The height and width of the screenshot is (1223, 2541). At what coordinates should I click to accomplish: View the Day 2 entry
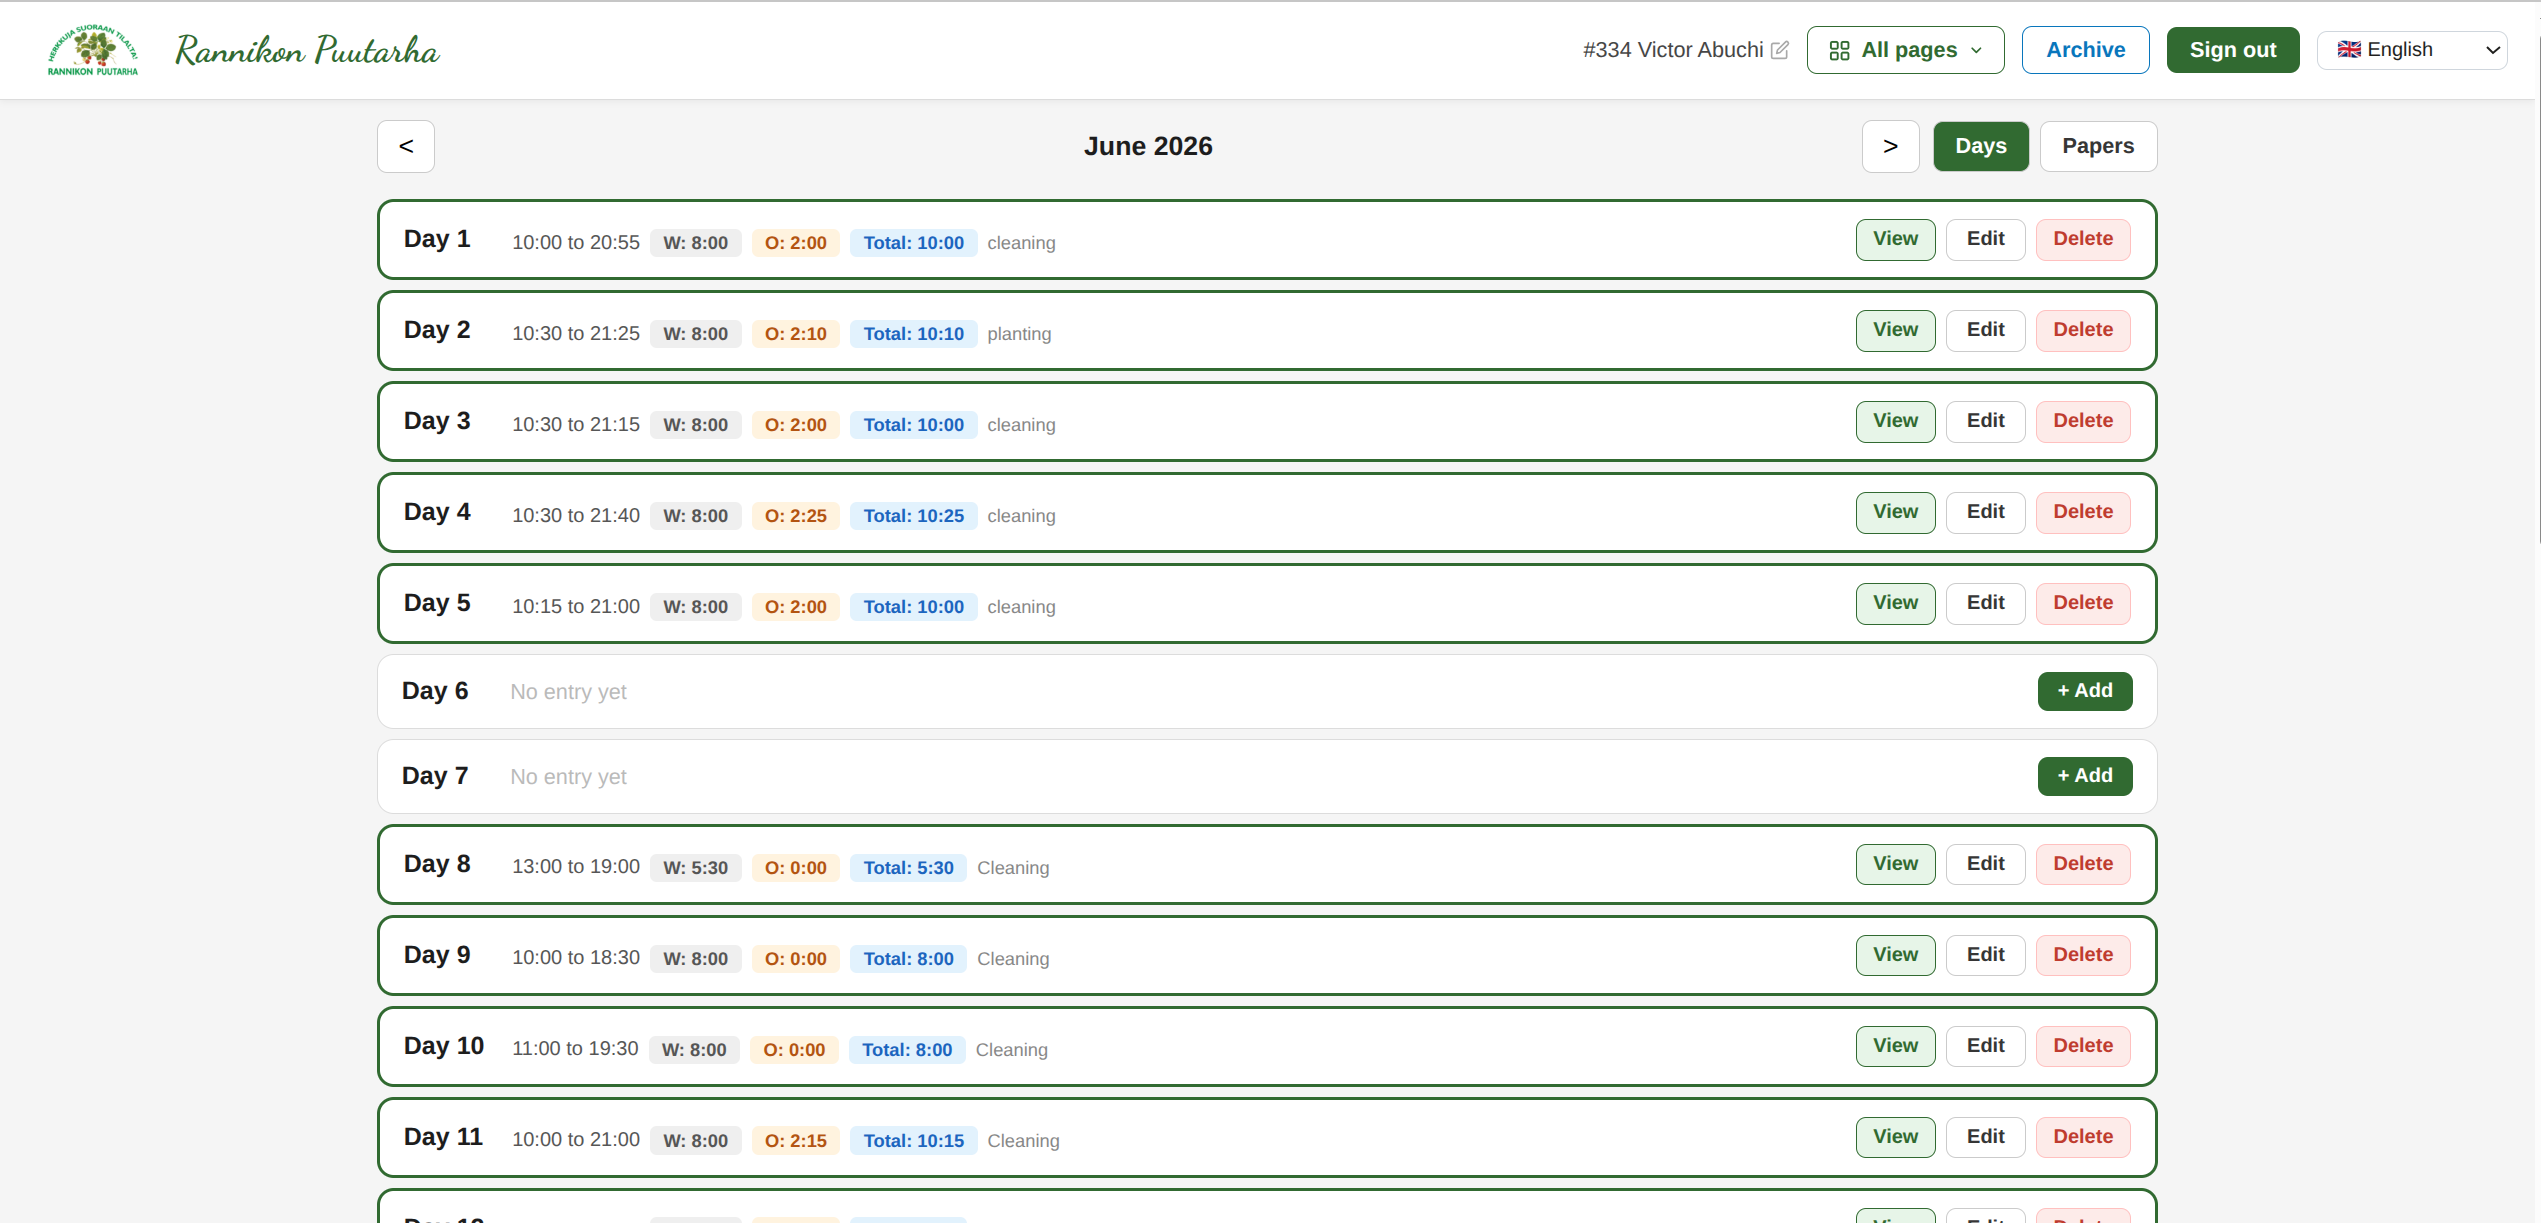(x=1895, y=330)
